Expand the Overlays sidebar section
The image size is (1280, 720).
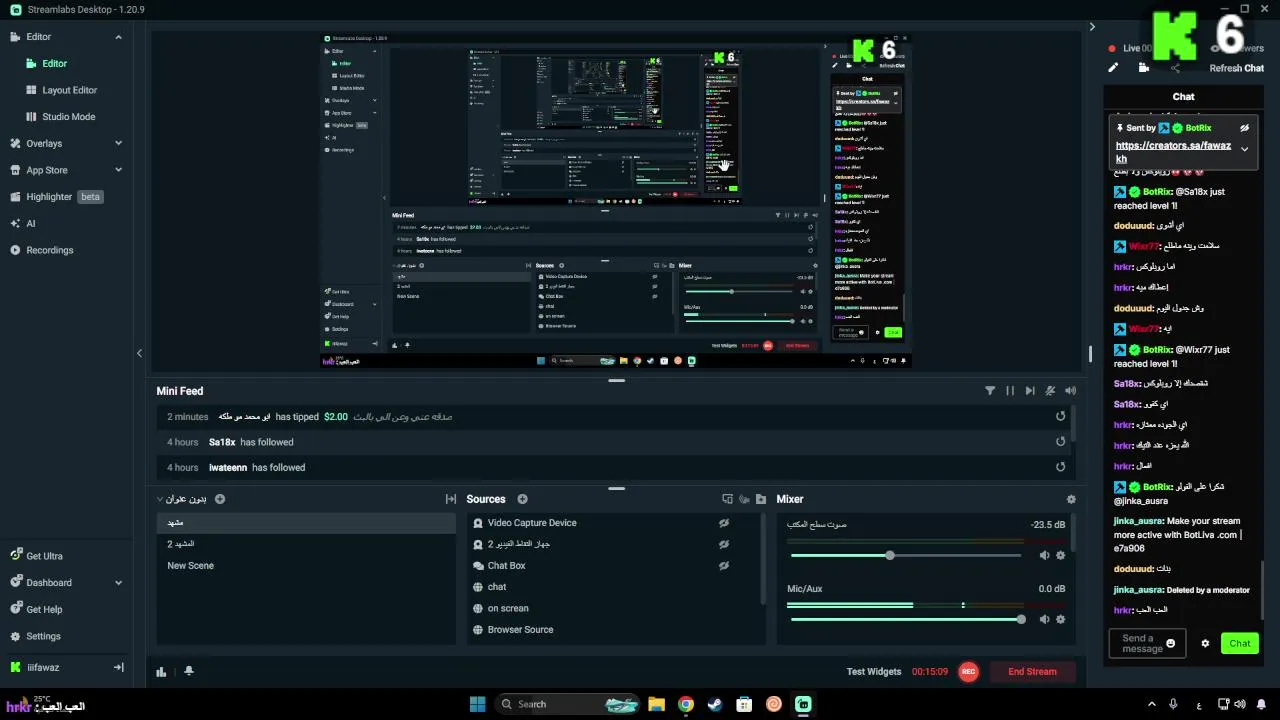[x=118, y=143]
